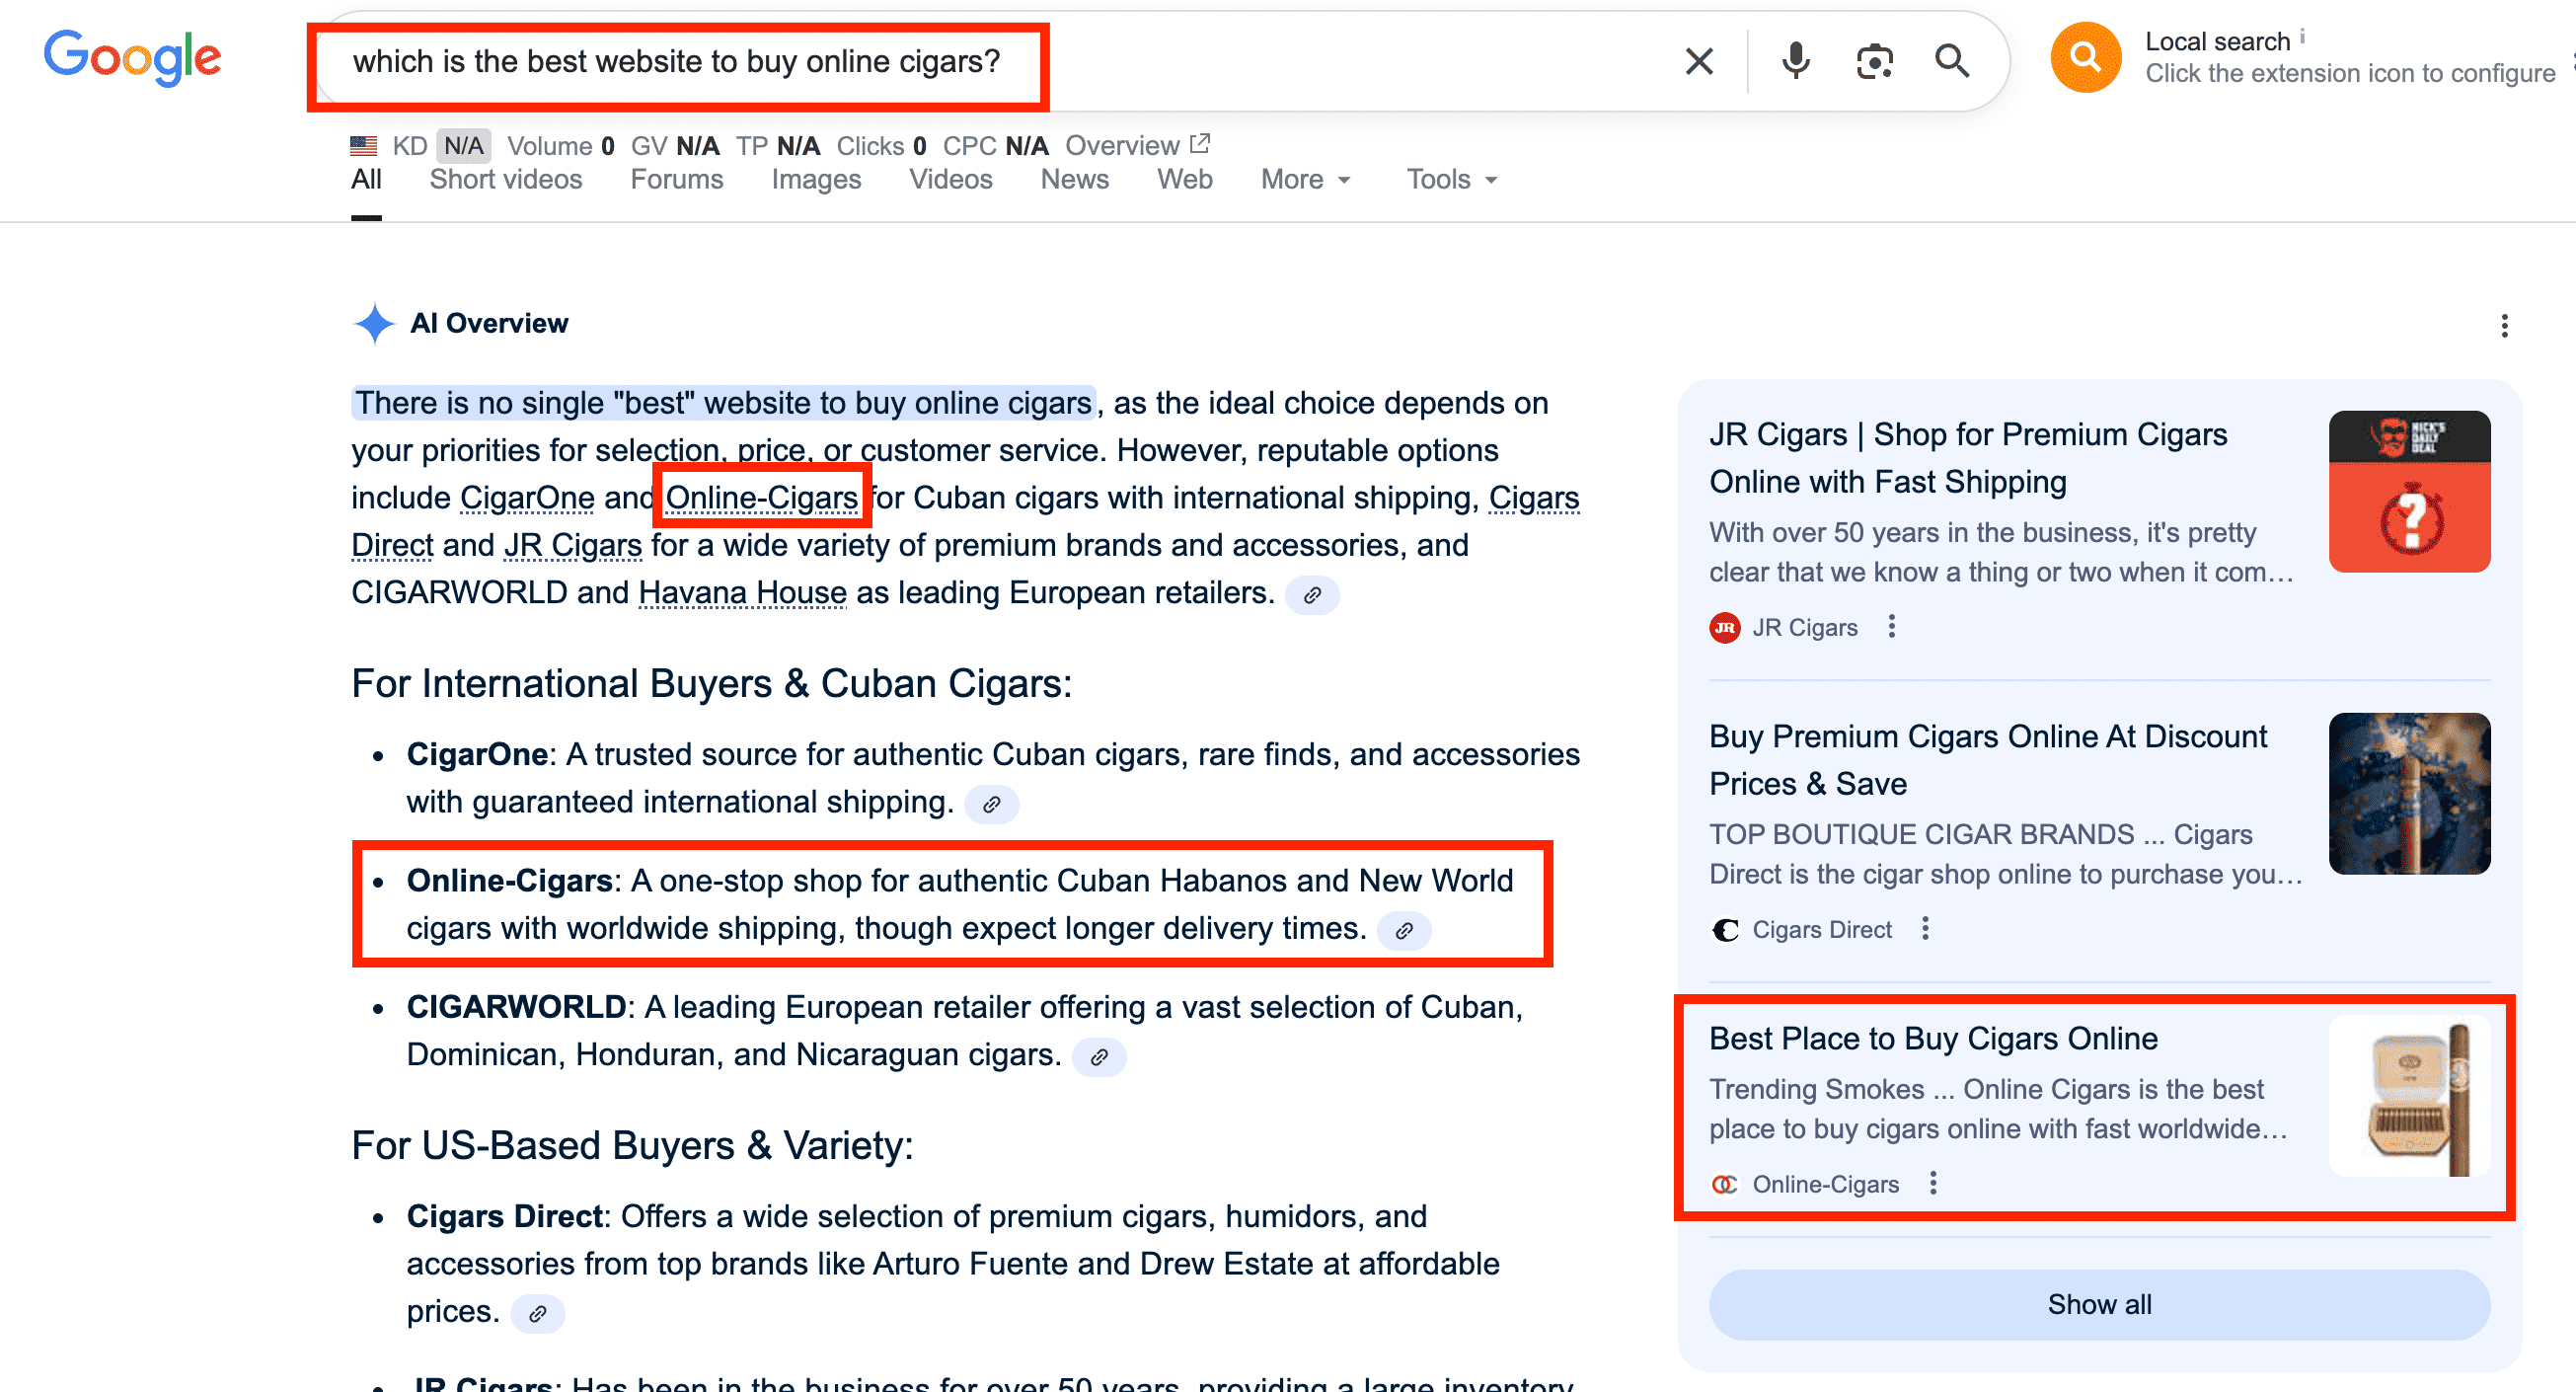
Task: Switch to Videos tab
Action: (x=951, y=180)
